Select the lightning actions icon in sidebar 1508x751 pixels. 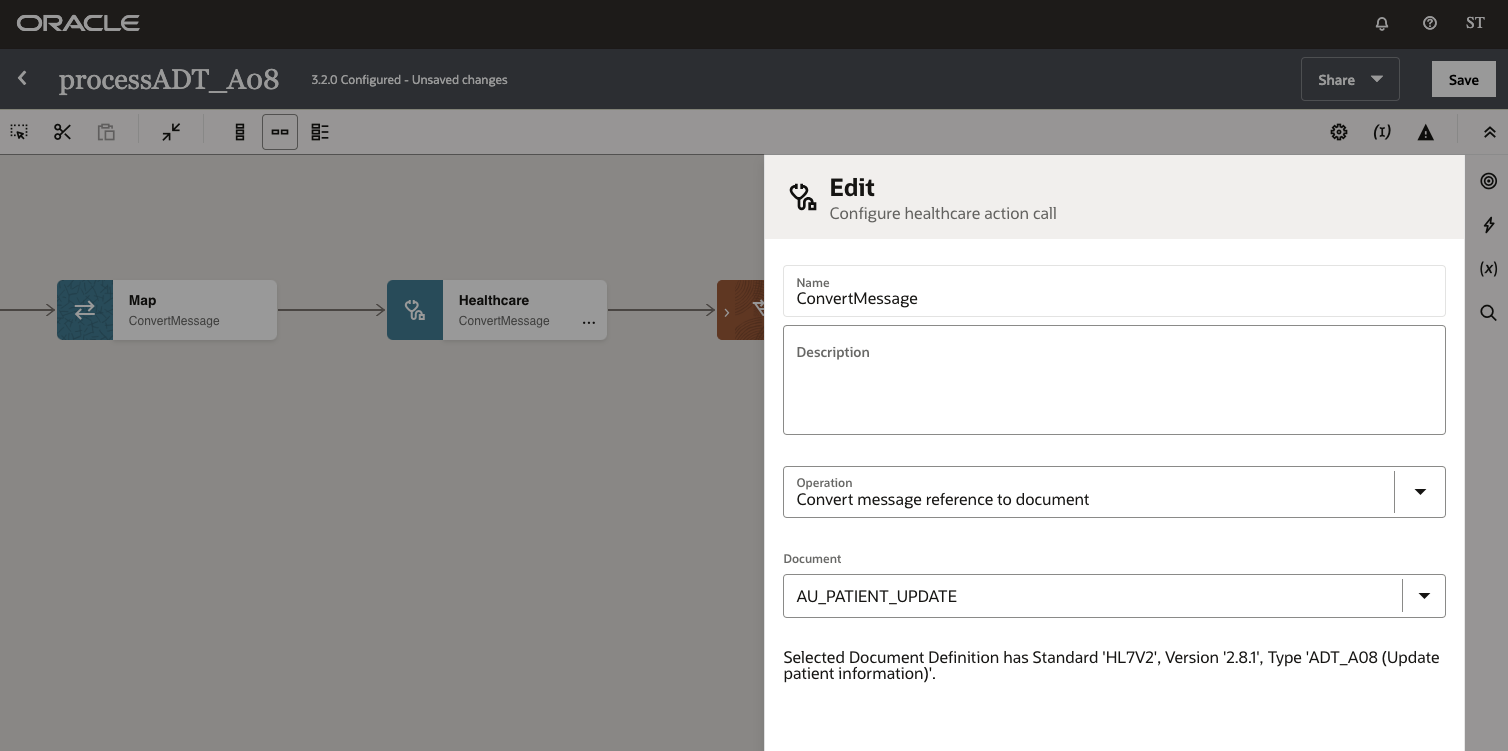pyautogui.click(x=1488, y=225)
